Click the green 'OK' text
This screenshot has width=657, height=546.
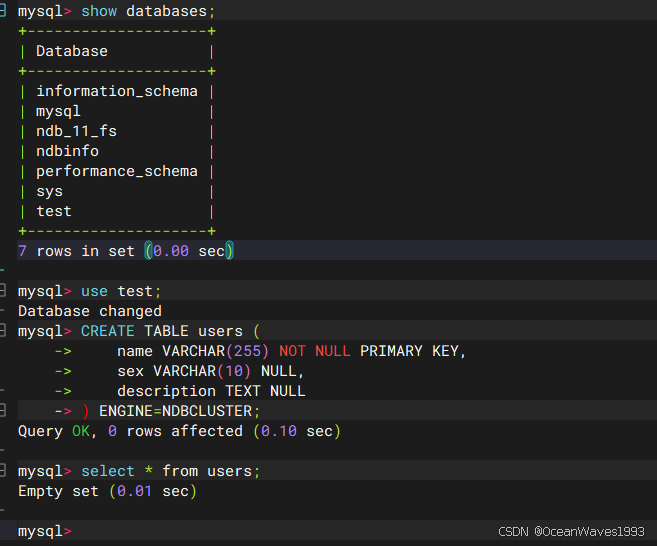[81, 431]
